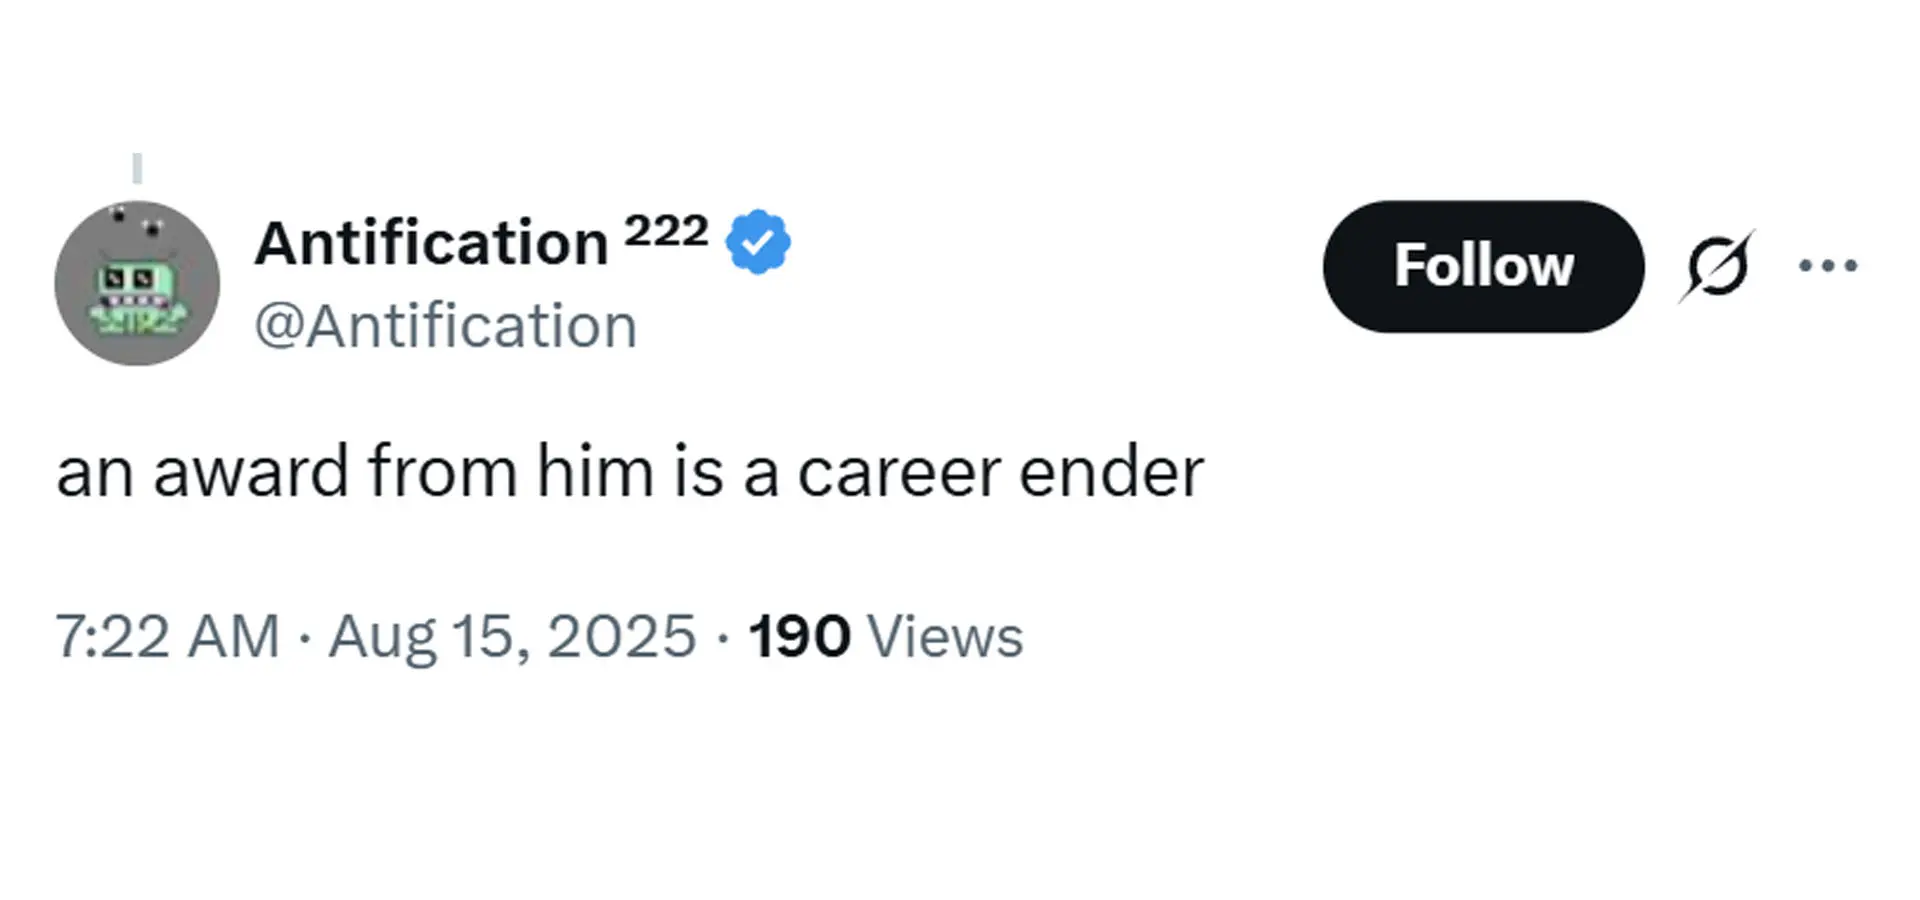Click the Antification display name

point(431,243)
